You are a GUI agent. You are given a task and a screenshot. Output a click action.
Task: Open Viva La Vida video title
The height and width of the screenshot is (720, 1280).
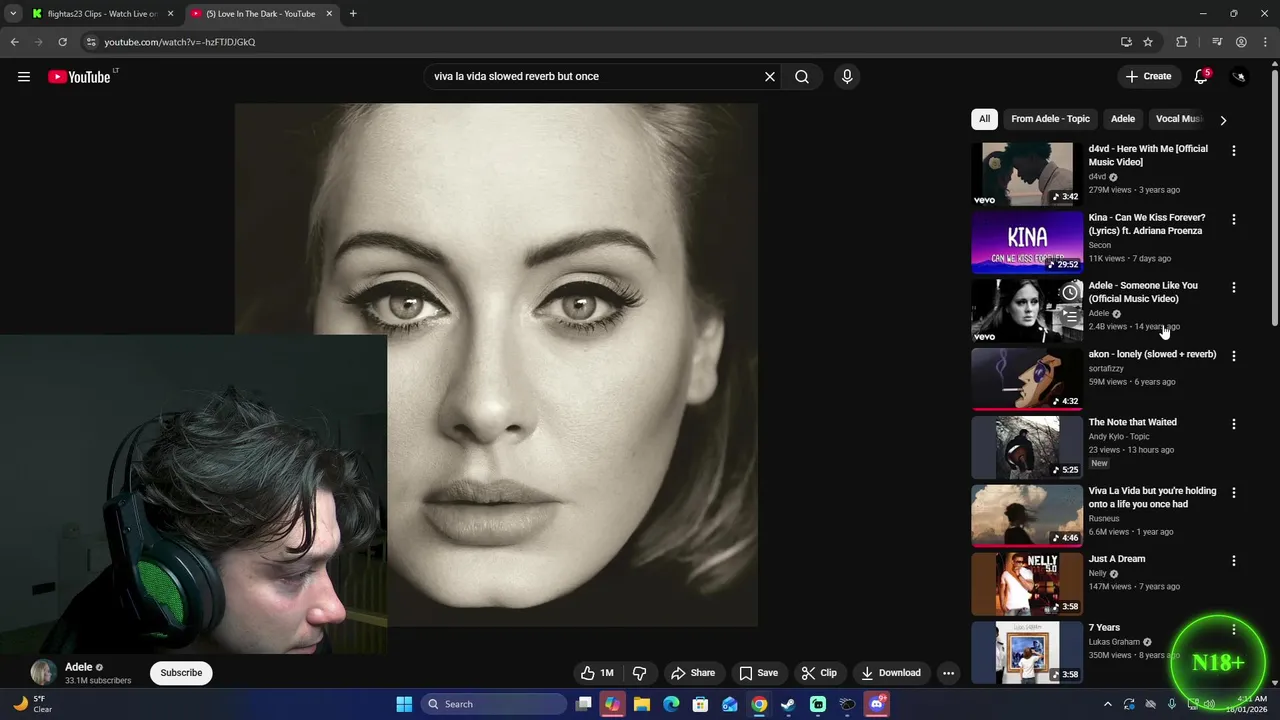point(1152,498)
